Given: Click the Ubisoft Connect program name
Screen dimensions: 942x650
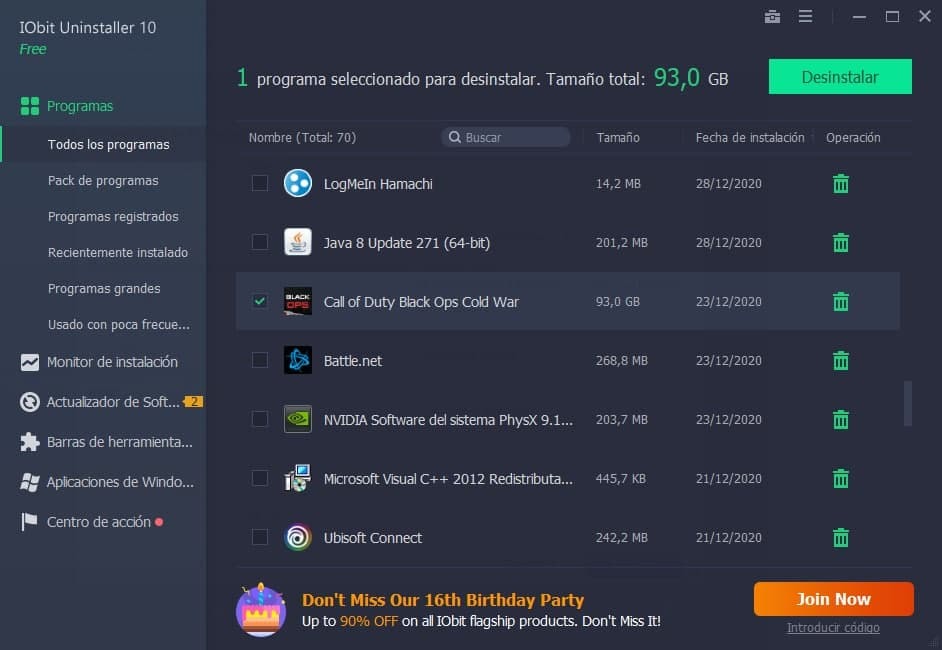Looking at the screenshot, I should pos(372,538).
